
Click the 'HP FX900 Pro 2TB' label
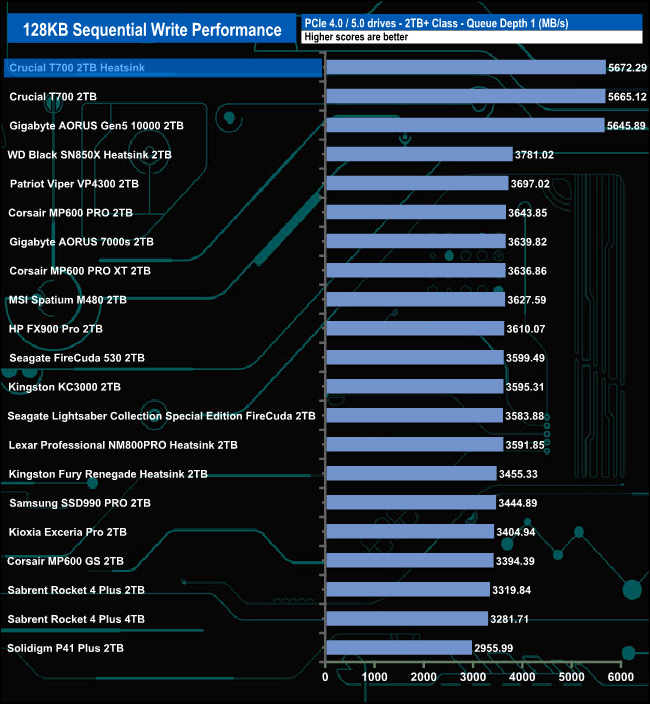(56, 329)
